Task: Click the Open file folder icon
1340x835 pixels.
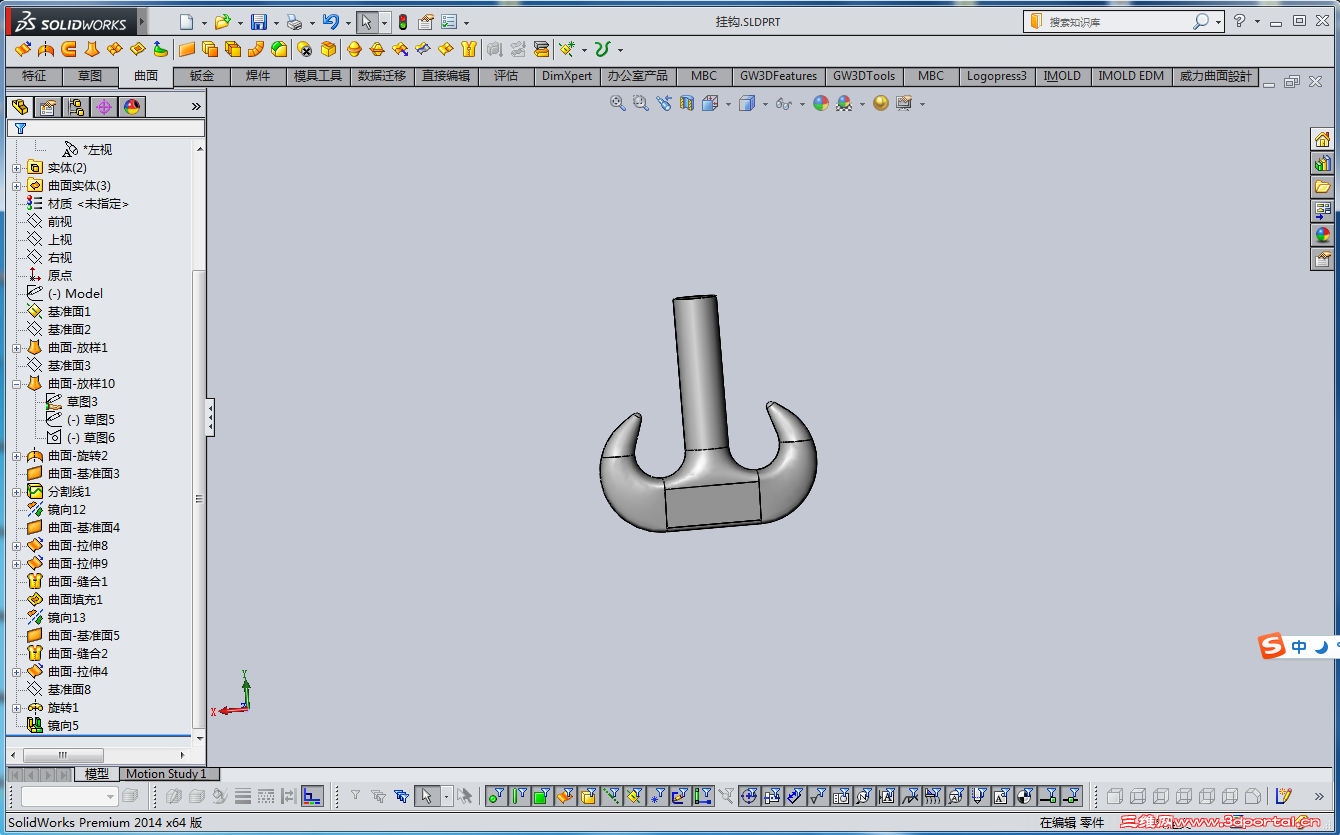Action: pyautogui.click(x=222, y=22)
